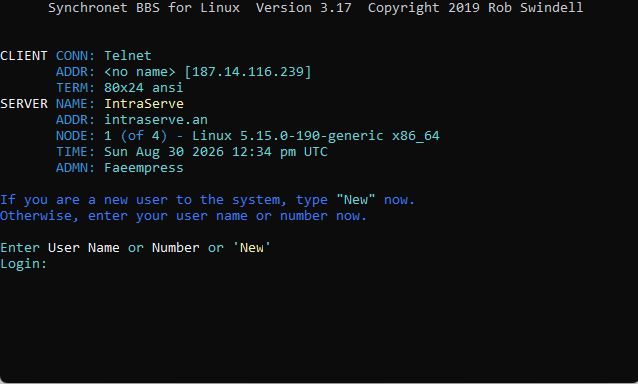Click the yellow 'New' in the prompt line

tap(251, 248)
